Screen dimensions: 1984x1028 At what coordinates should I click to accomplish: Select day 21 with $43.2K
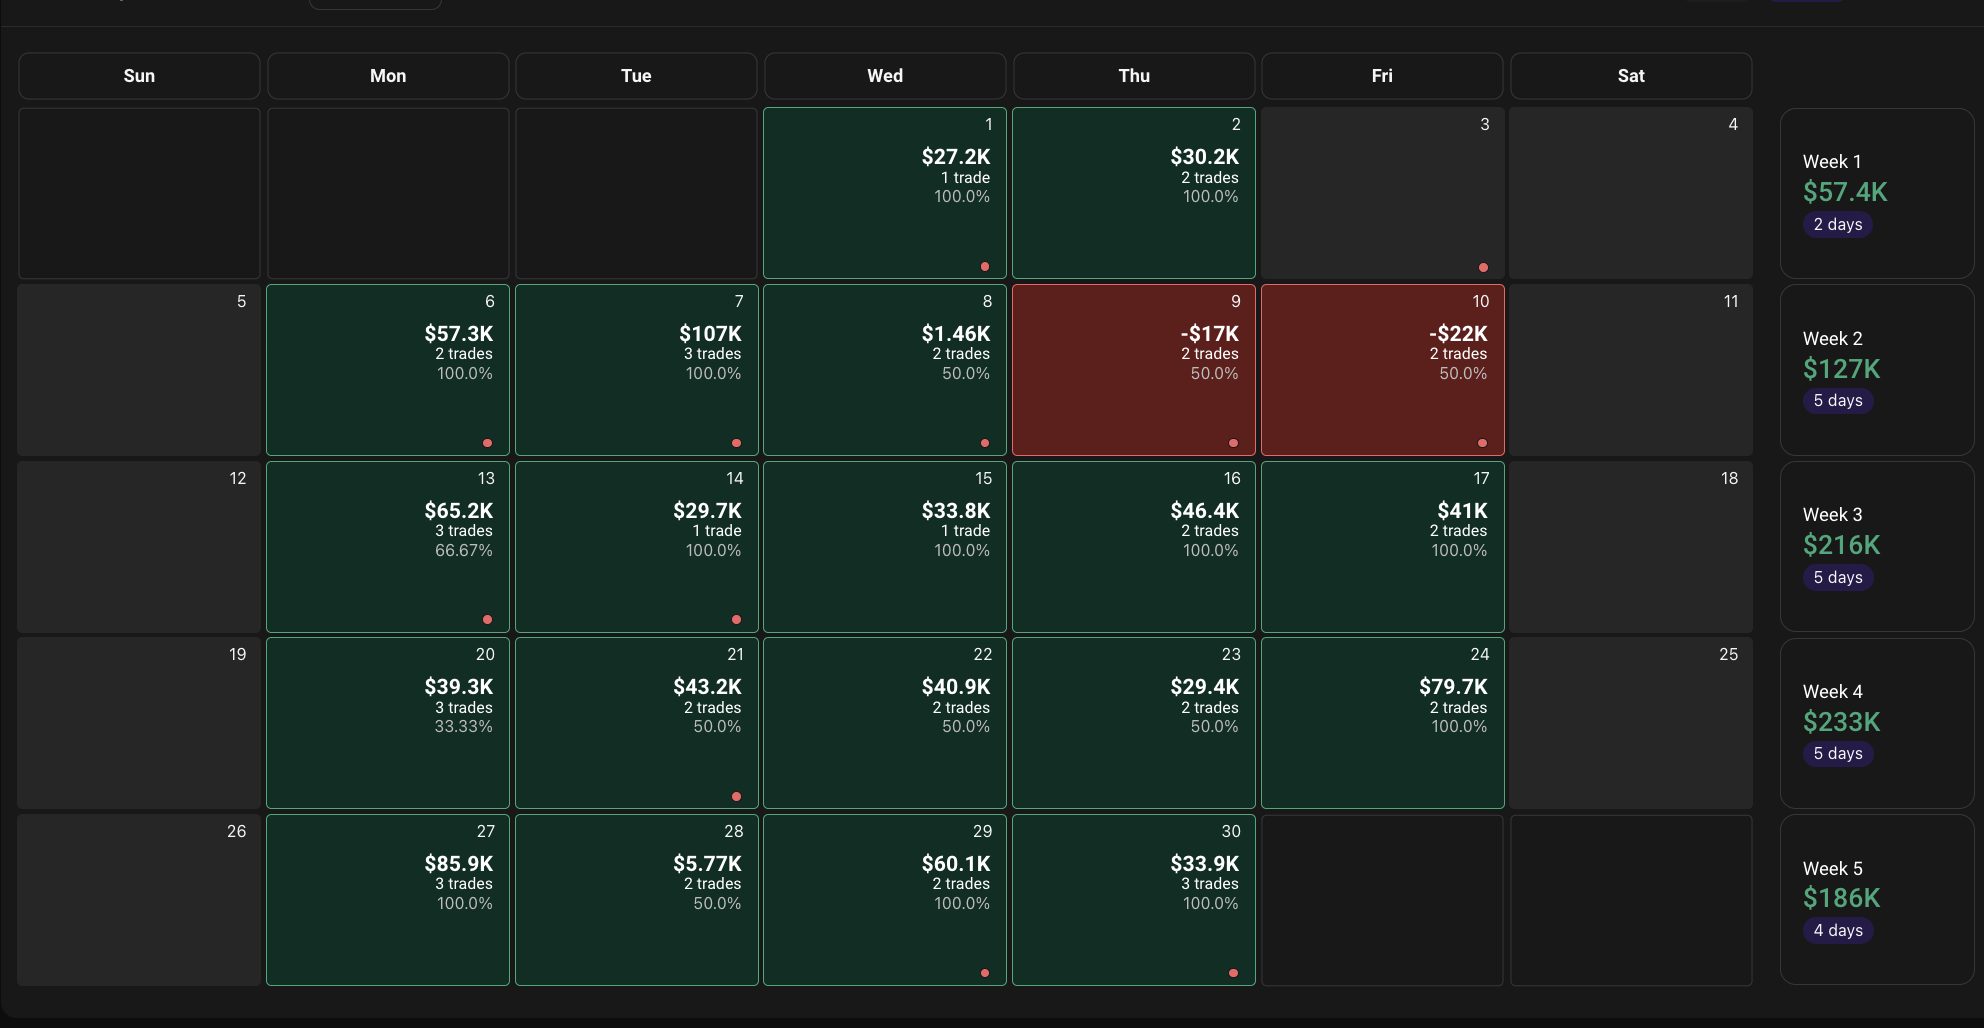(x=637, y=723)
